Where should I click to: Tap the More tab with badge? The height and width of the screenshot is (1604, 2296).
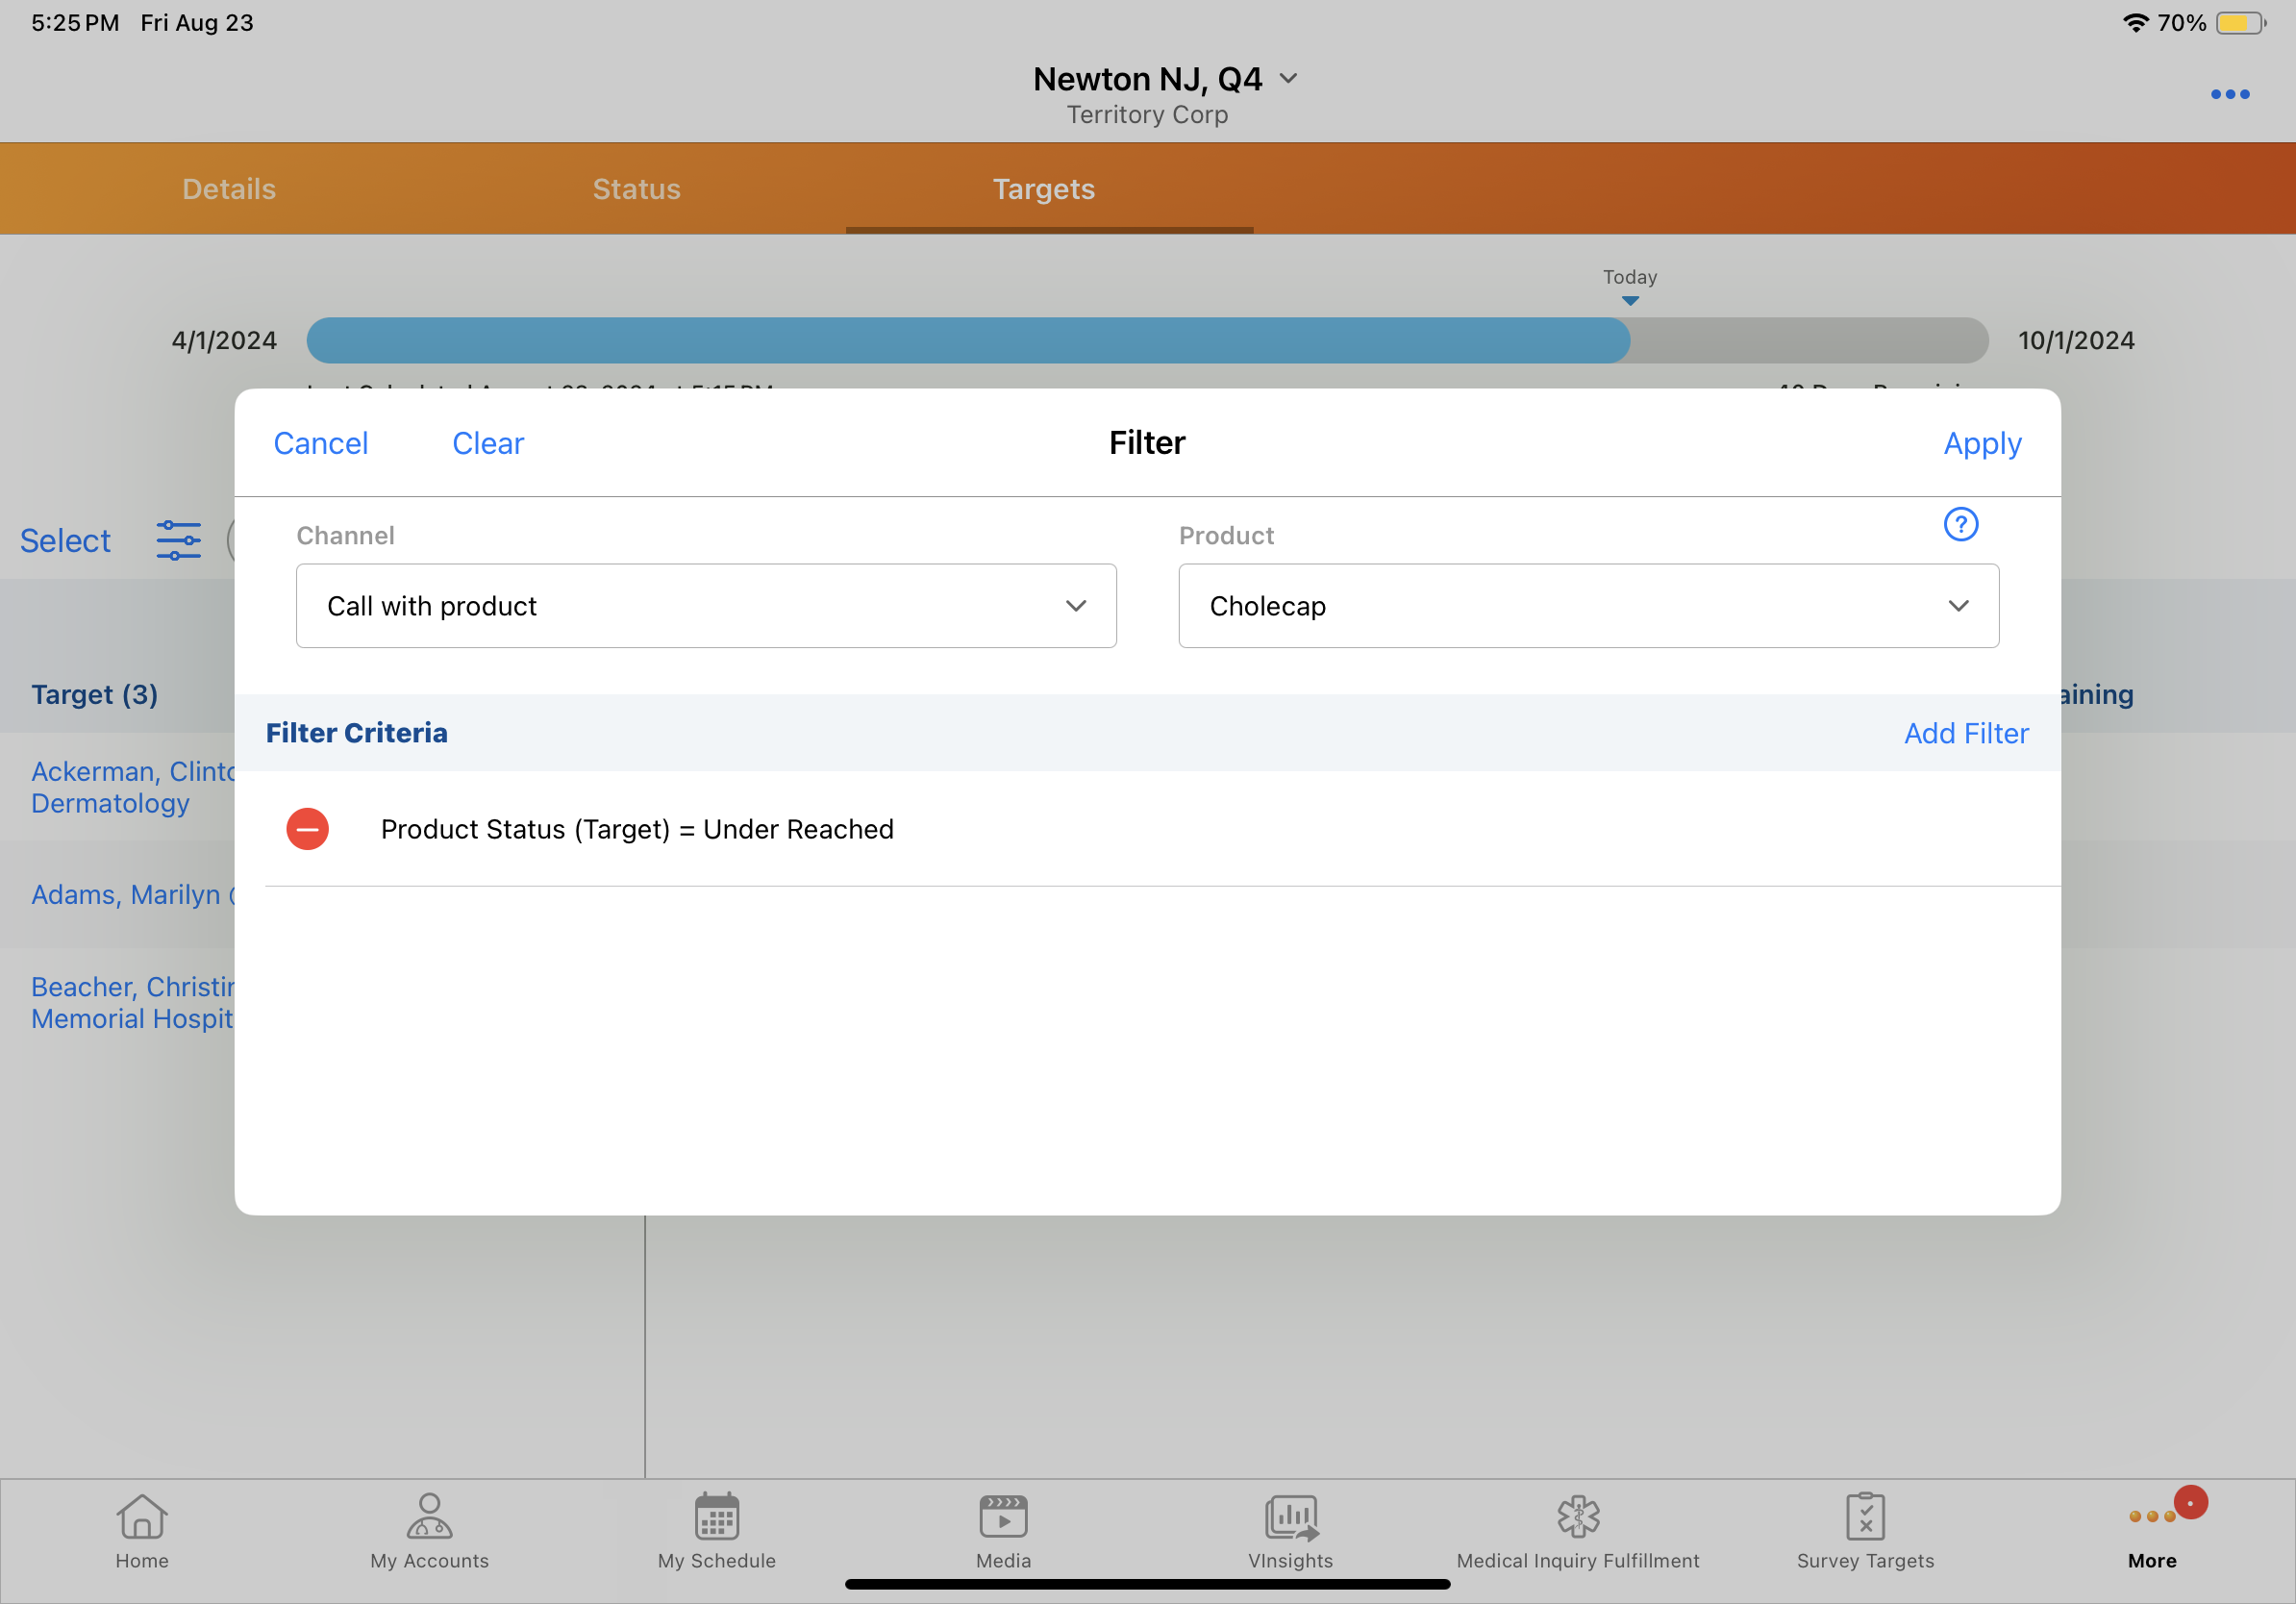pos(2152,1520)
